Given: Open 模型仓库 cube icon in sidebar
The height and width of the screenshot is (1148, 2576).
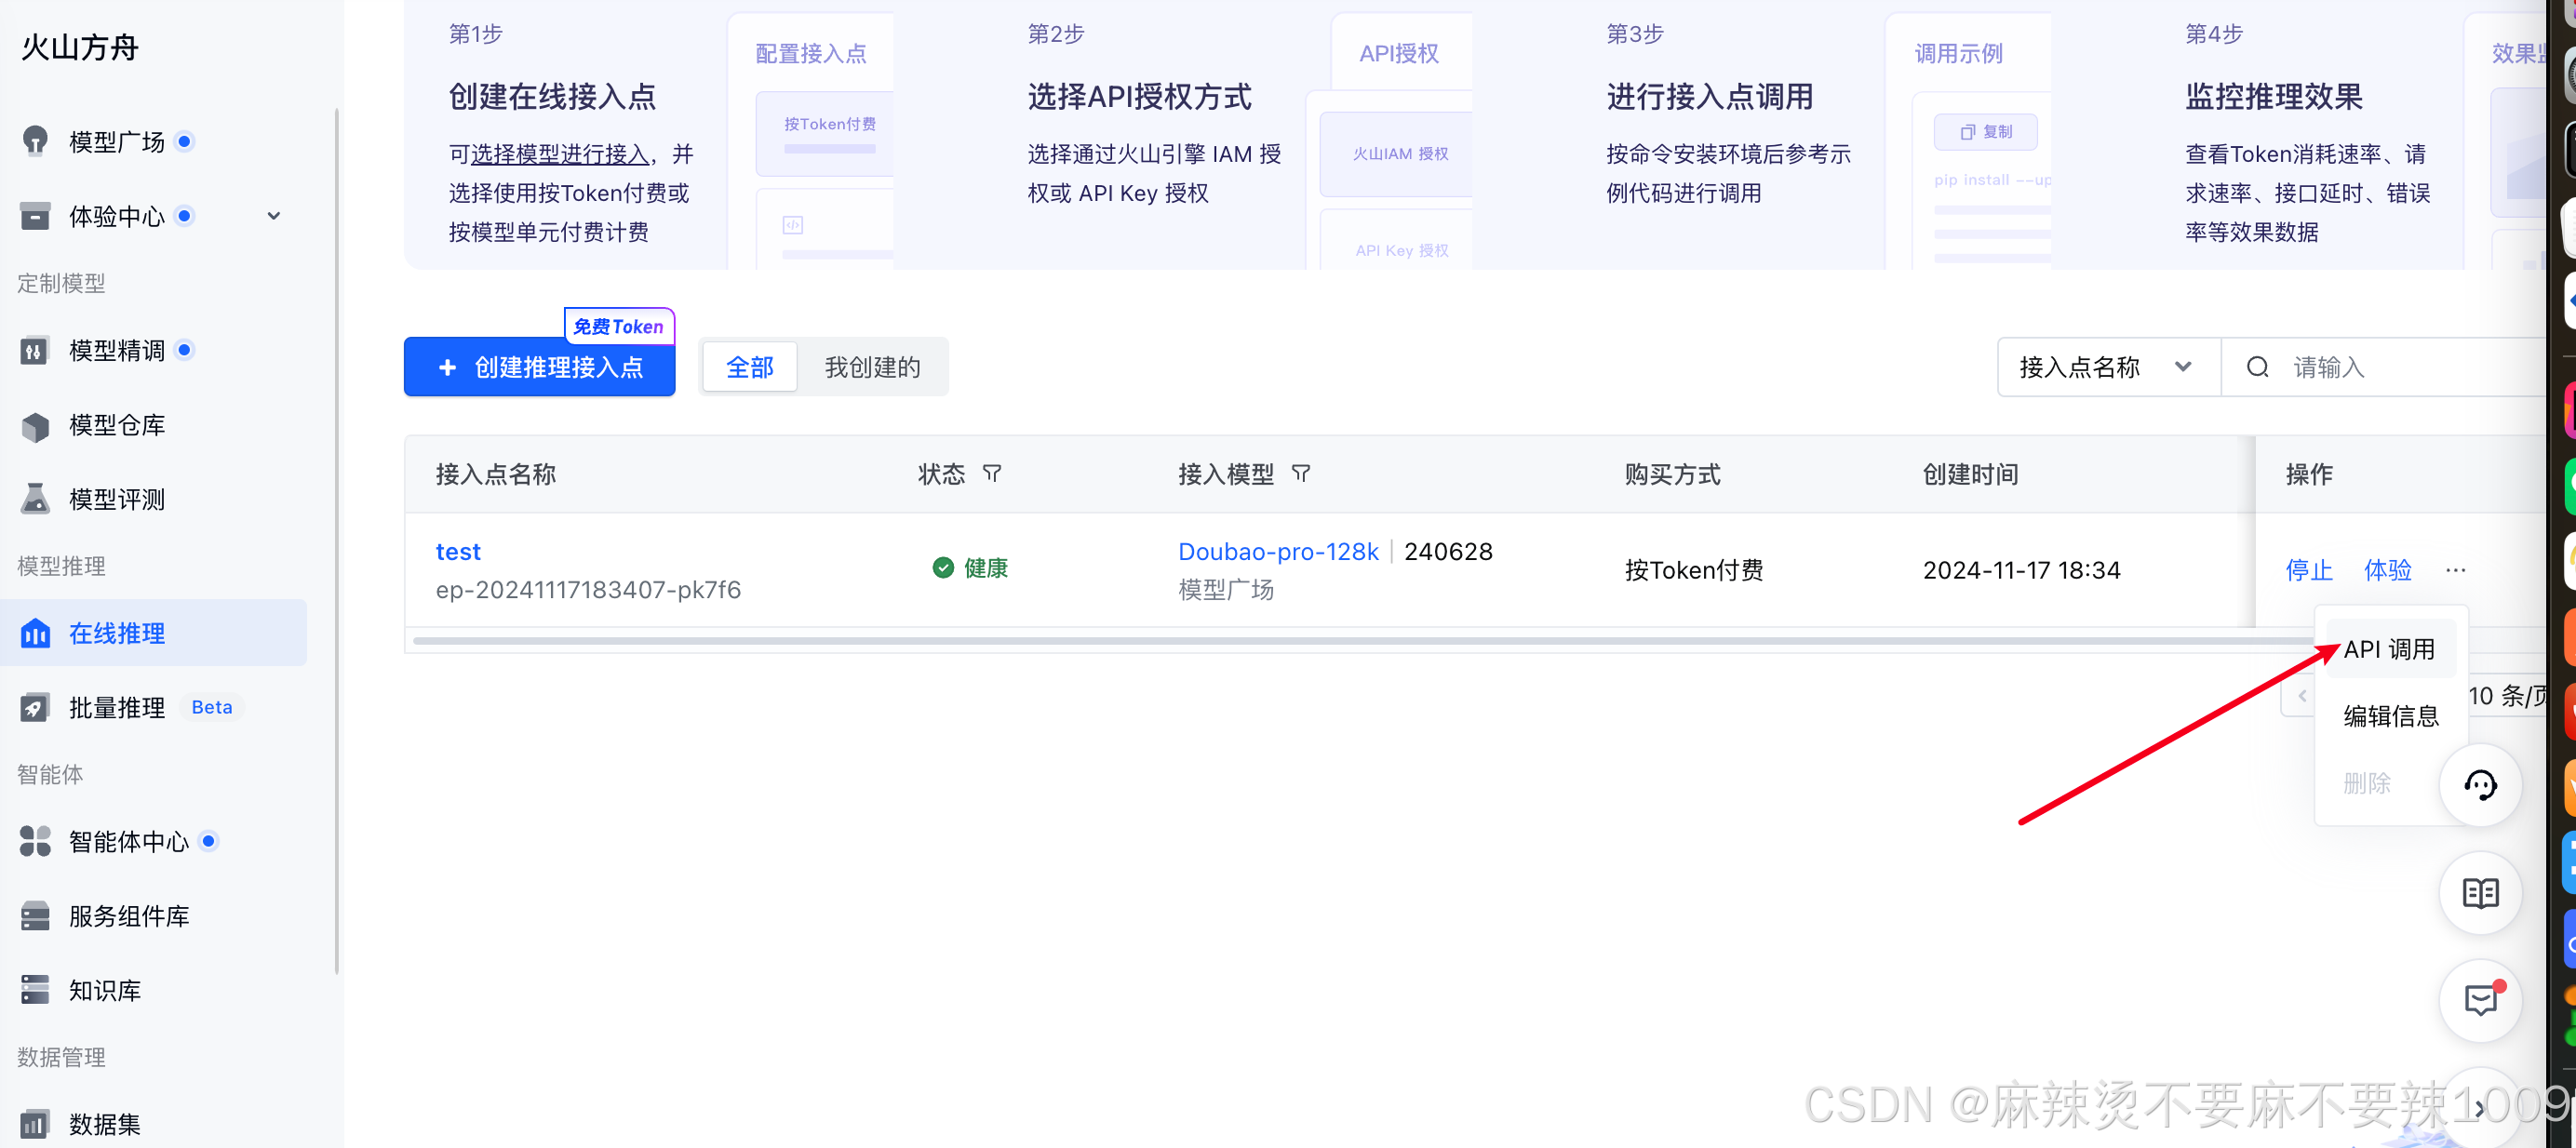Looking at the screenshot, I should [35, 426].
